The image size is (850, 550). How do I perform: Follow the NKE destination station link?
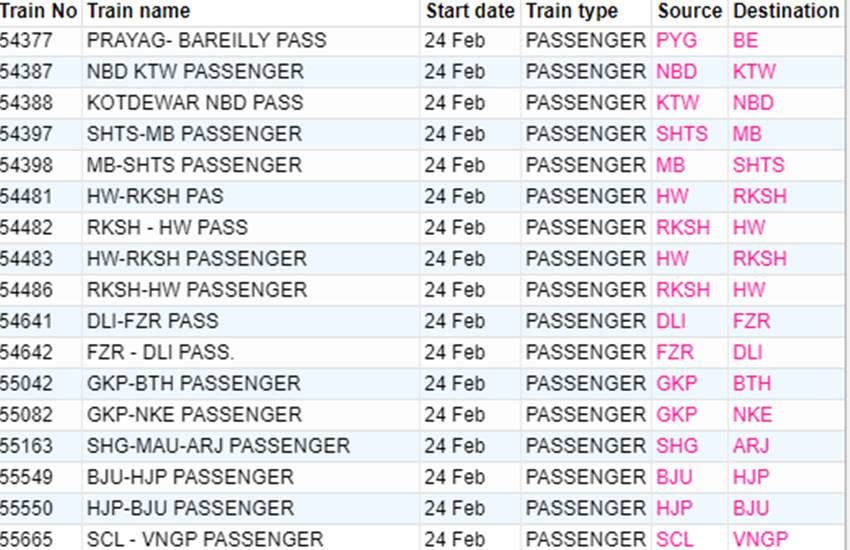[752, 414]
